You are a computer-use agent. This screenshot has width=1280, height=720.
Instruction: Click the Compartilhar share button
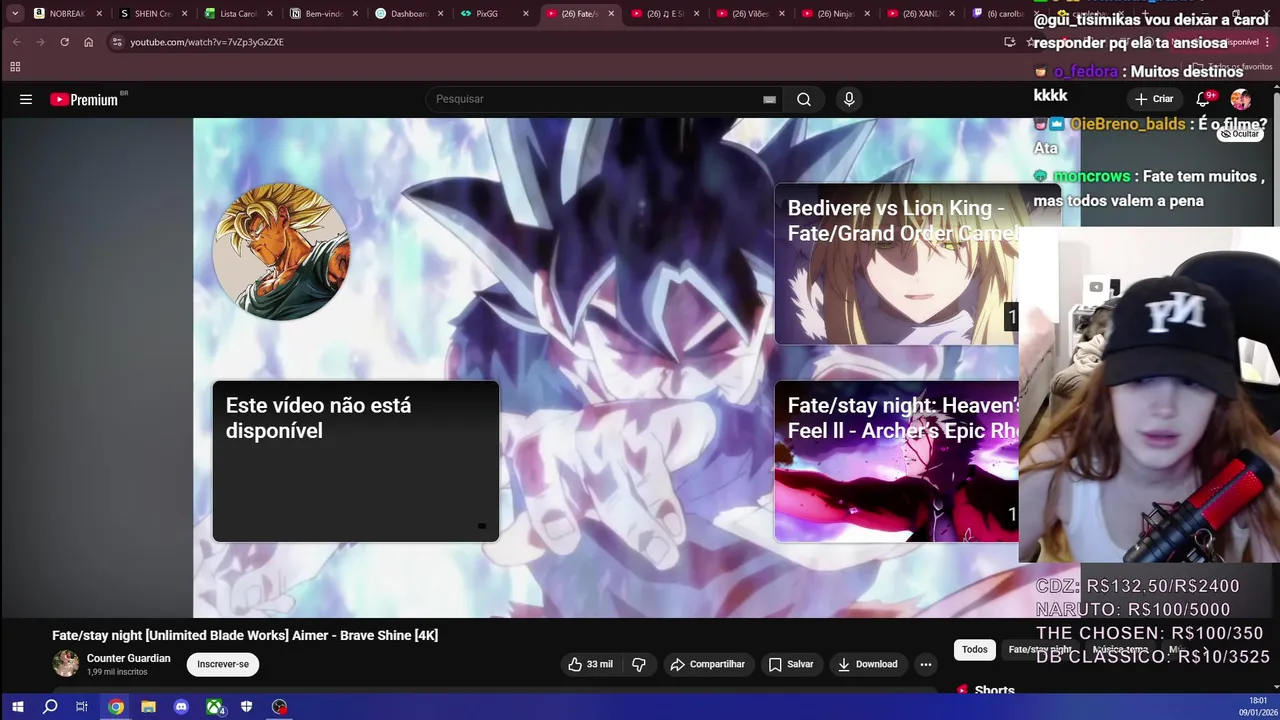[707, 664]
